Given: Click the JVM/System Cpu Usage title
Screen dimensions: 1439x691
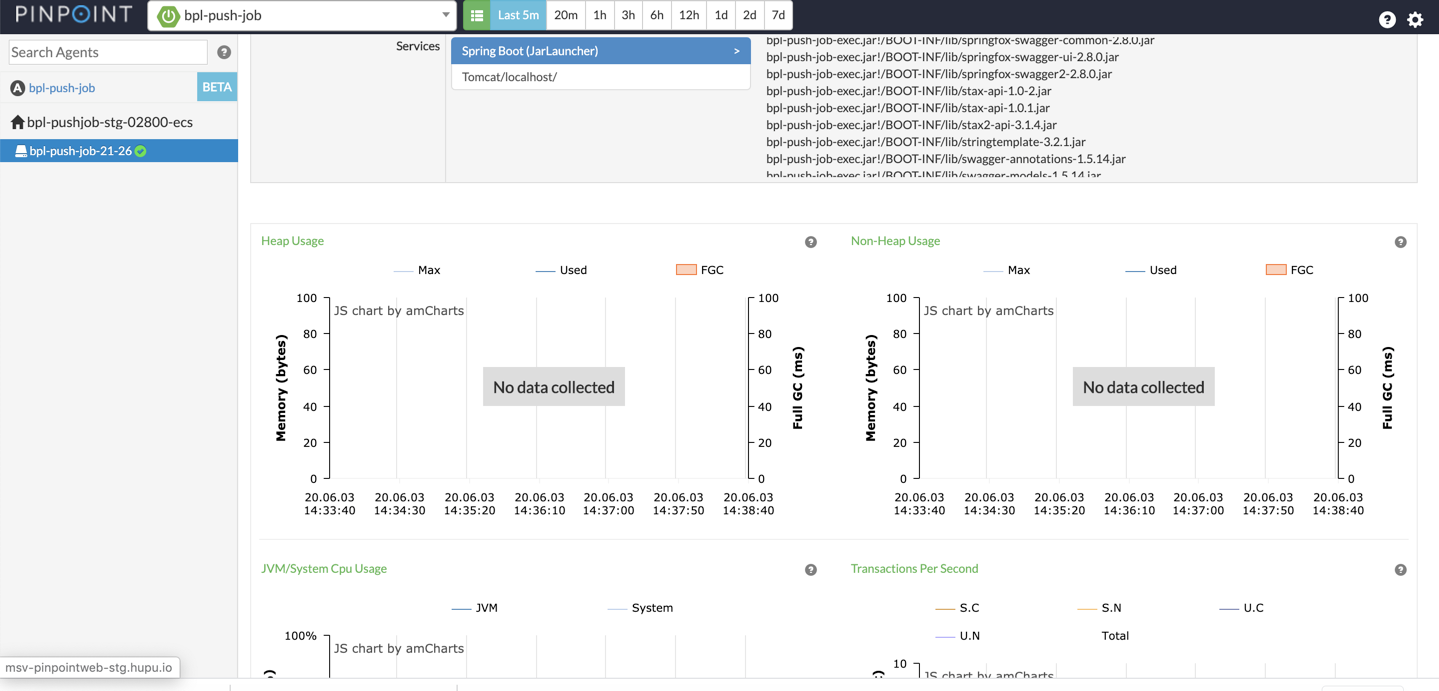Looking at the screenshot, I should pyautogui.click(x=324, y=569).
